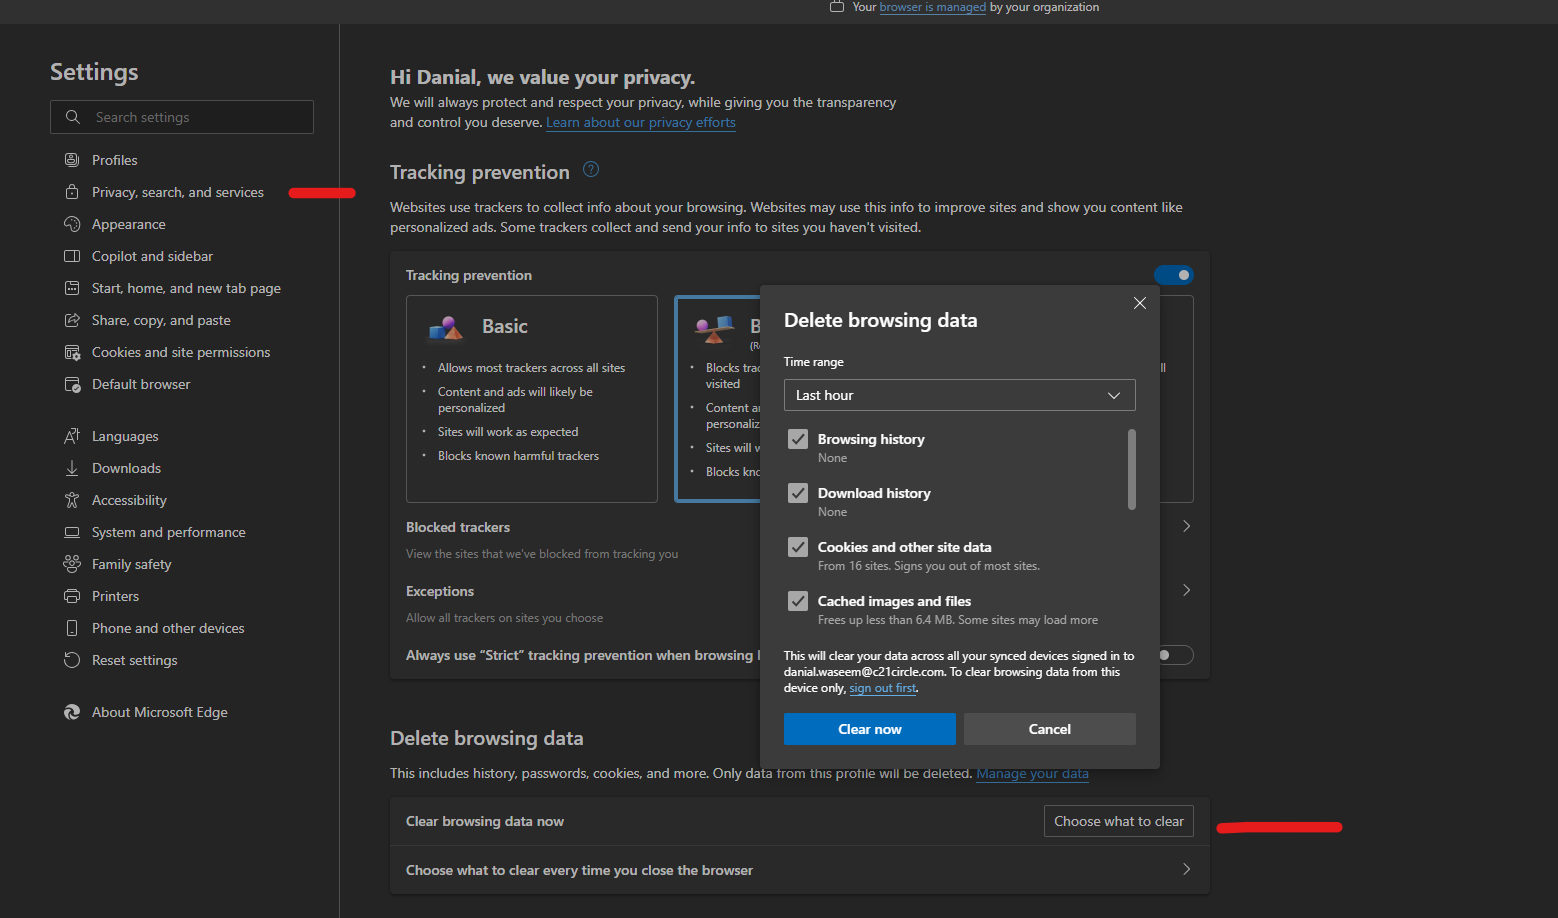
Task: Expand Choose what to clear on close
Action: tap(1186, 870)
